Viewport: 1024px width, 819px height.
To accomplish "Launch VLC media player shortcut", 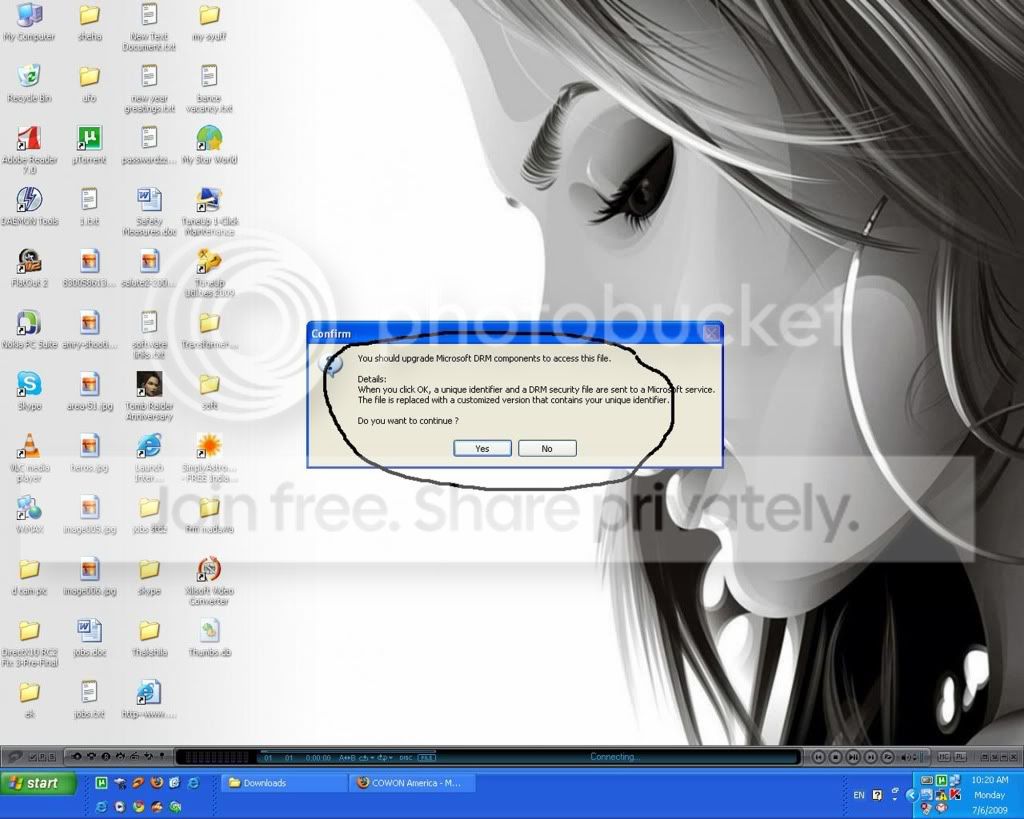I will coord(29,458).
